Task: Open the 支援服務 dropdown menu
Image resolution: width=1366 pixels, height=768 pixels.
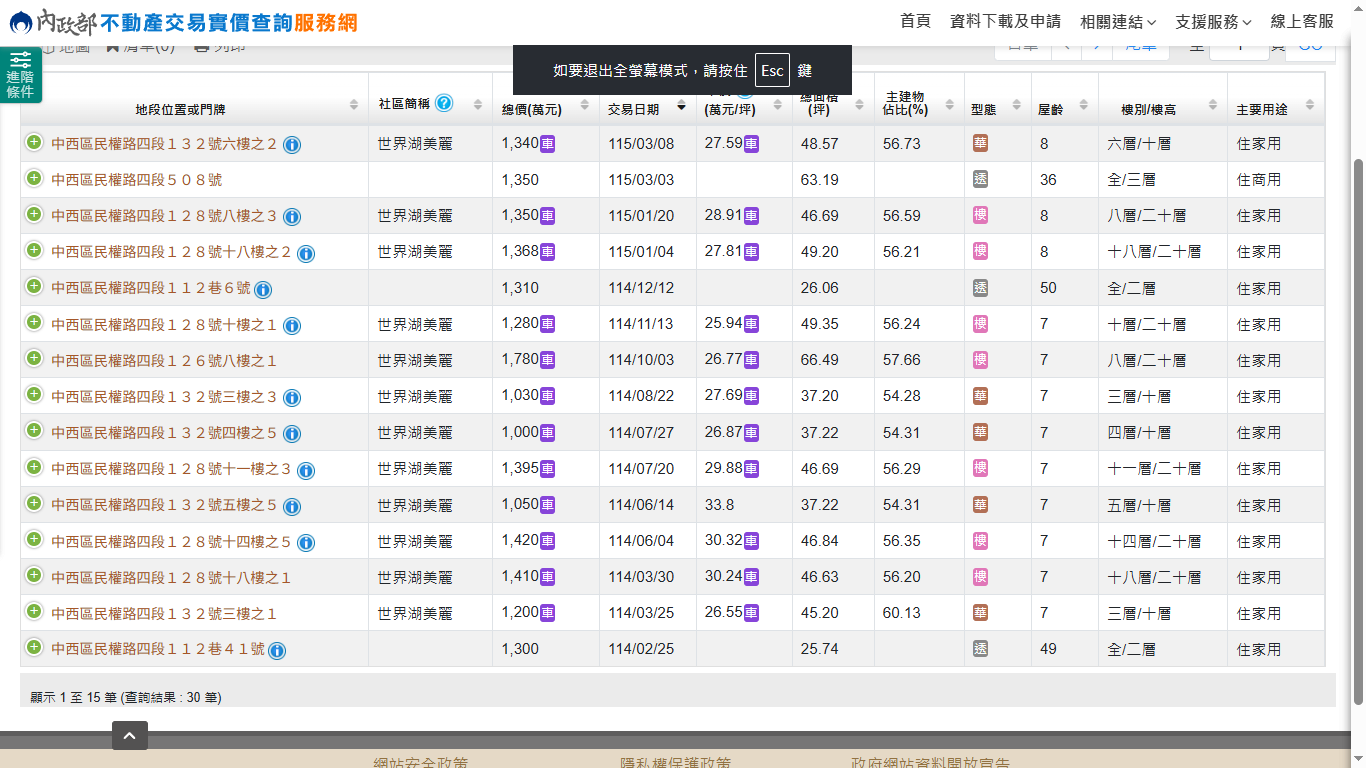Action: tap(1213, 22)
